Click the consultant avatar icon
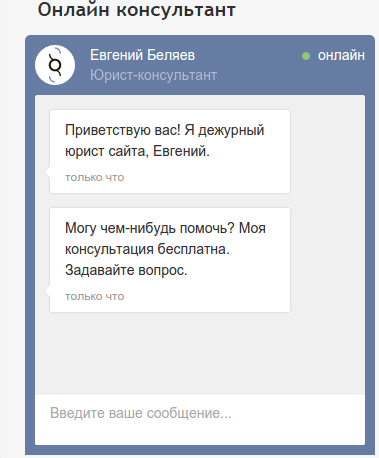The image size is (379, 458). click(55, 65)
